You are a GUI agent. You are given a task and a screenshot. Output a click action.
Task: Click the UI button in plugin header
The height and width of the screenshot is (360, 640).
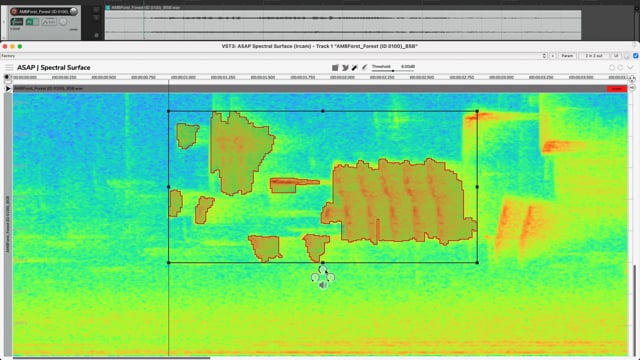coord(616,56)
